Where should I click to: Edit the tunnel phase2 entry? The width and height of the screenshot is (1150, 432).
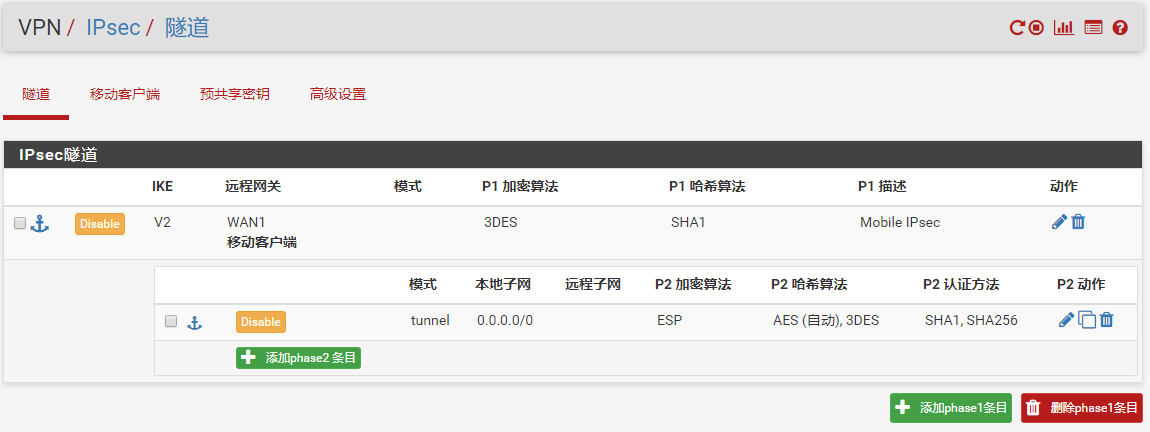click(x=1067, y=321)
